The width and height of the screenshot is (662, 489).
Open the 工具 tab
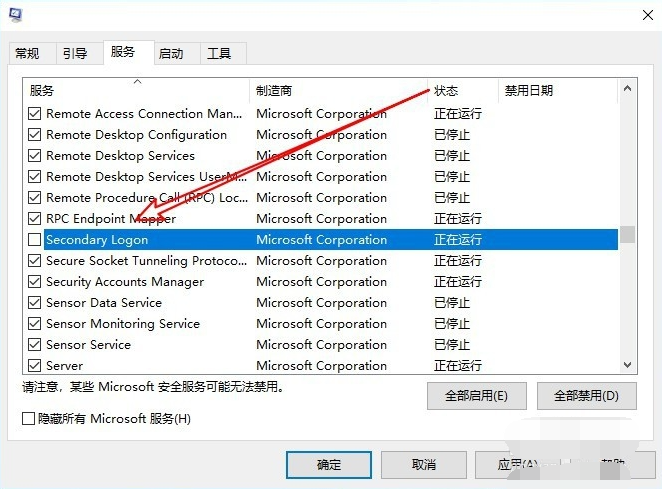[219, 54]
